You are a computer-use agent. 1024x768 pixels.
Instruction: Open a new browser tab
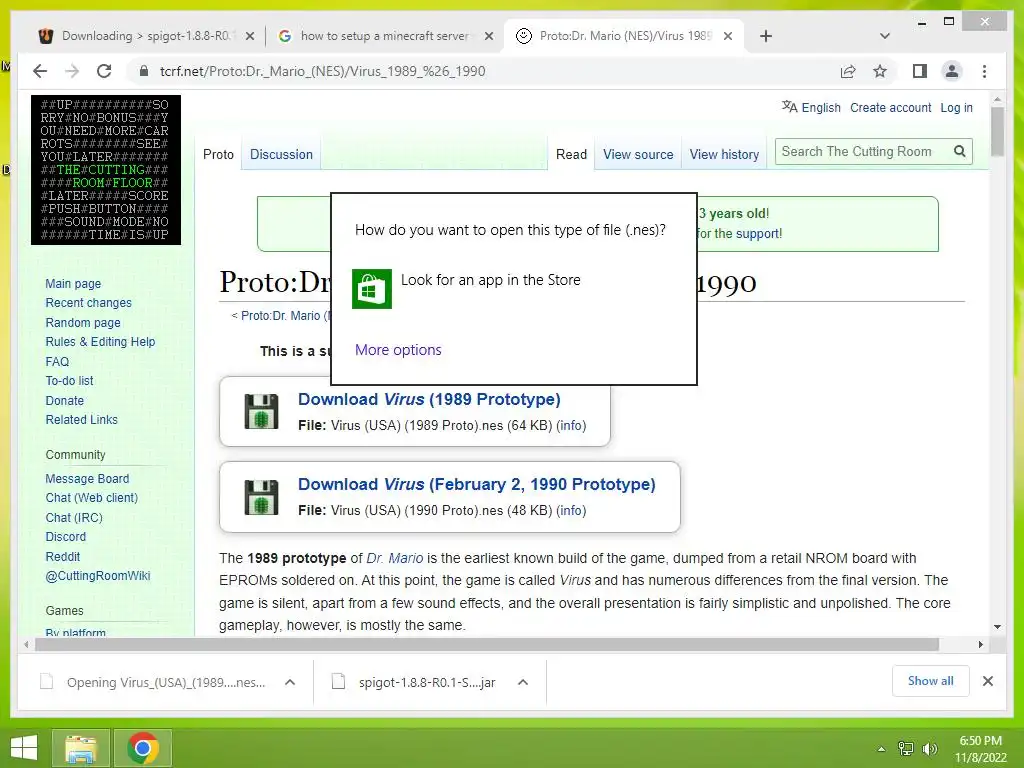[x=766, y=36]
